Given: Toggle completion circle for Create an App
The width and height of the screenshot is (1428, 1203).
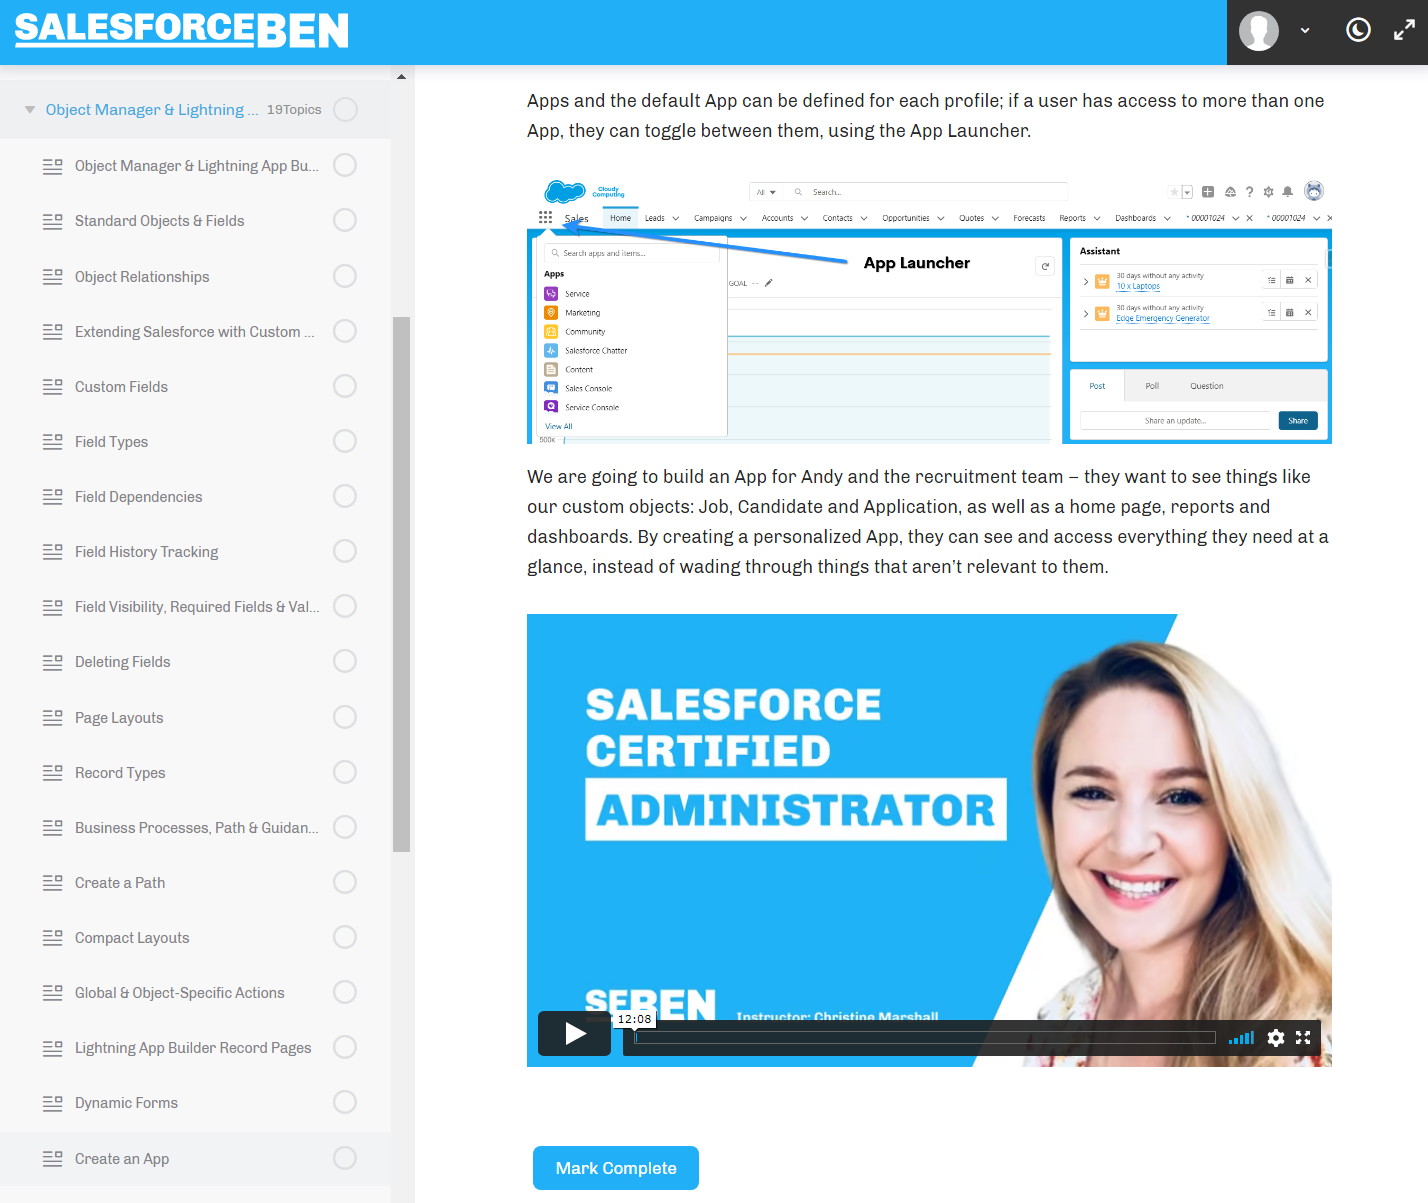Looking at the screenshot, I should (345, 1158).
